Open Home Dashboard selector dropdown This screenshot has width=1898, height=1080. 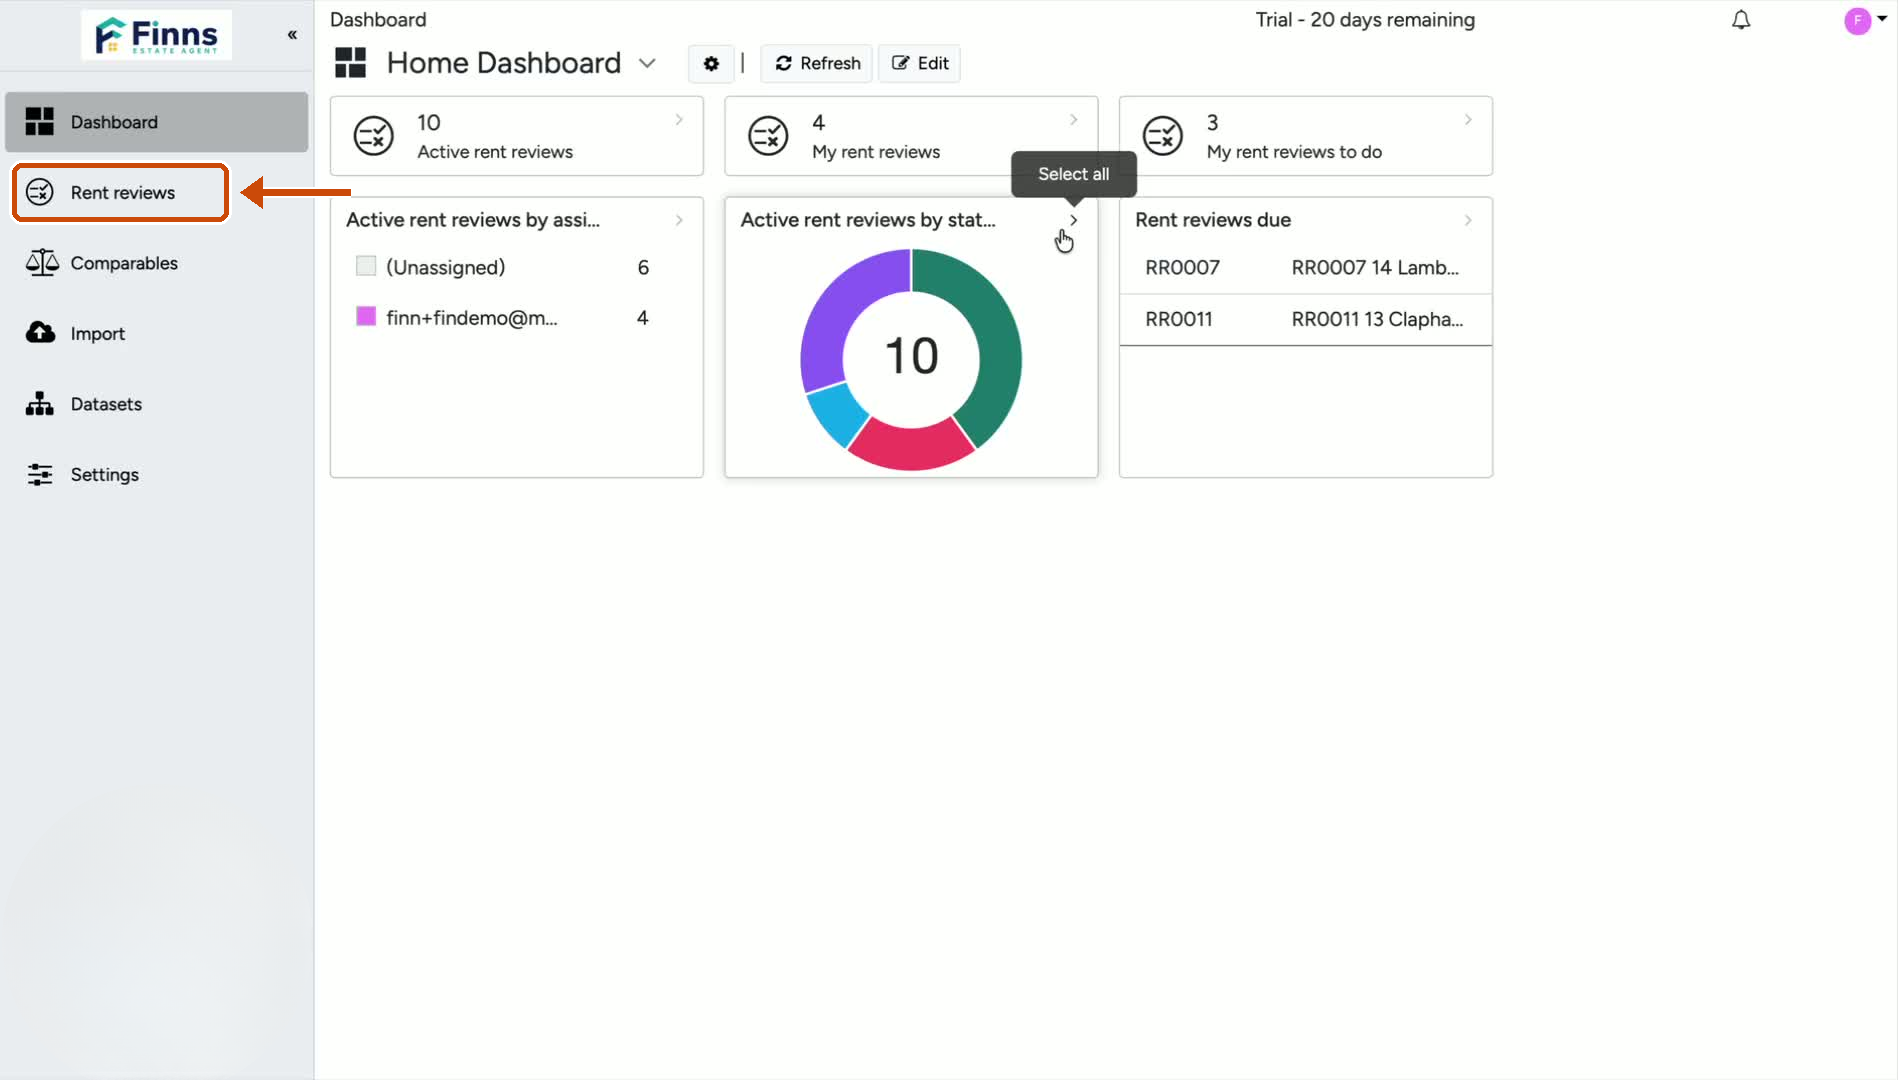coord(647,63)
